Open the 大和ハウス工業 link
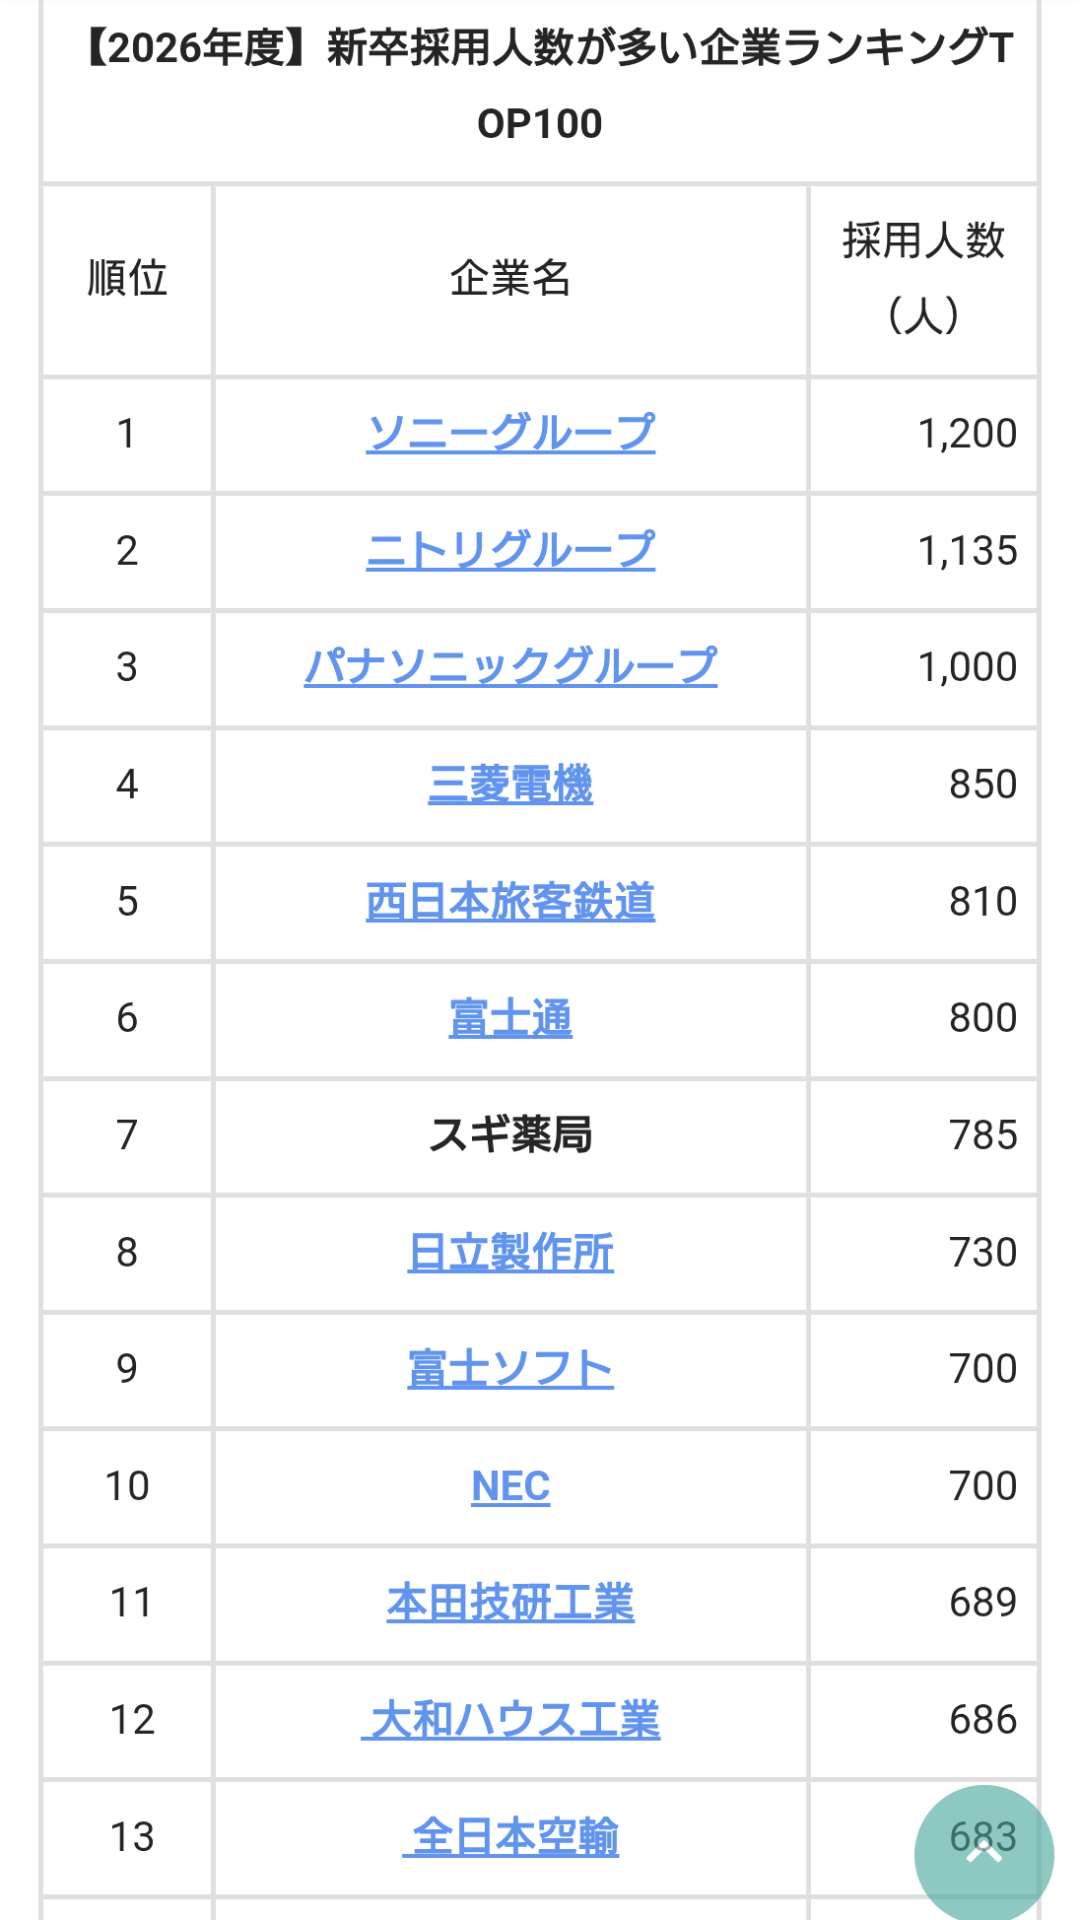This screenshot has width=1080, height=1920. click(510, 1720)
